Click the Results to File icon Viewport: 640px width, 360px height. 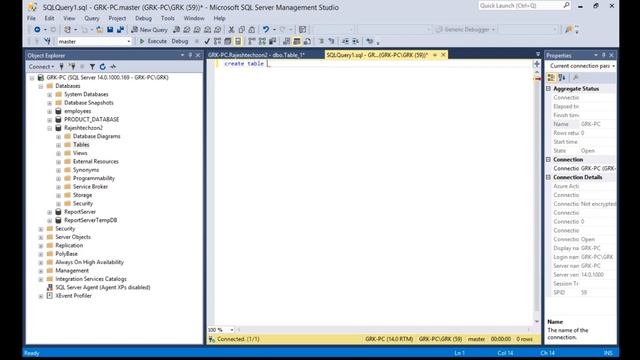pos(307,41)
